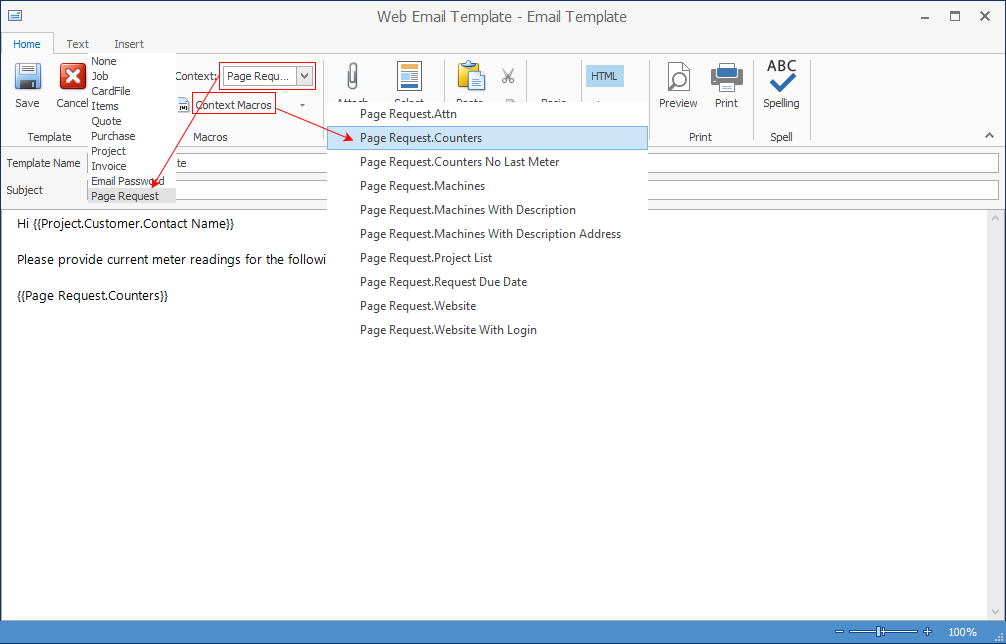The image size is (1006, 644).
Task: Choose the Page Request.Website macro
Action: coord(488,305)
